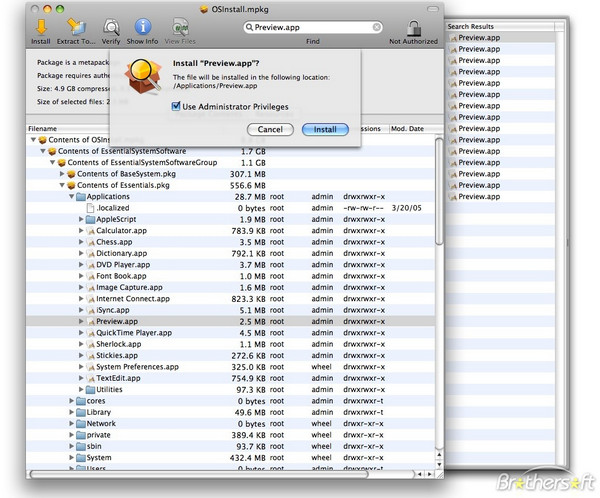Click the scroll right arrow at bottom
The height and width of the screenshot is (498, 600).
(x=430, y=475)
